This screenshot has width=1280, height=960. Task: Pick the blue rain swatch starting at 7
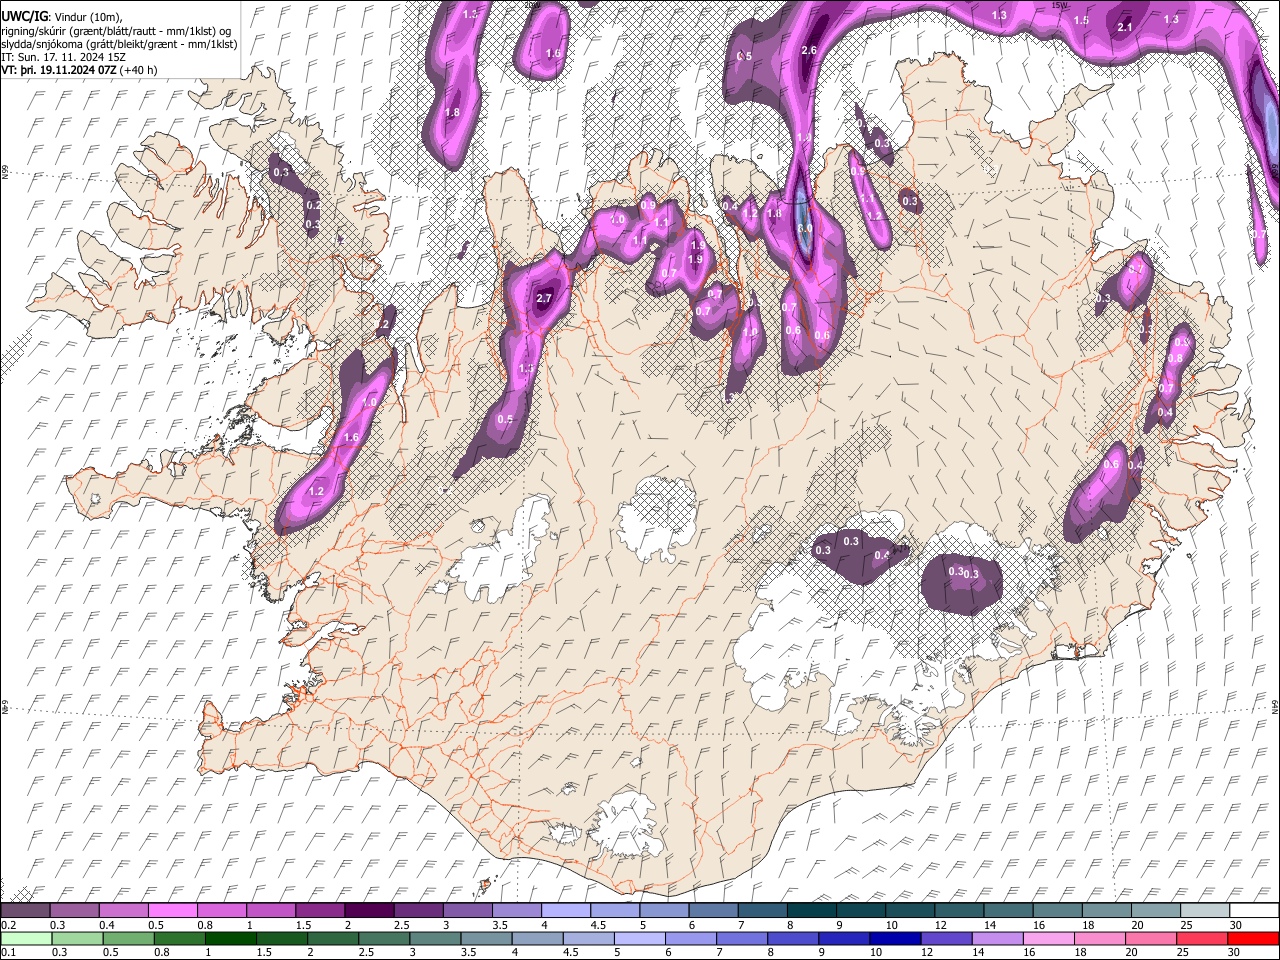(x=741, y=938)
